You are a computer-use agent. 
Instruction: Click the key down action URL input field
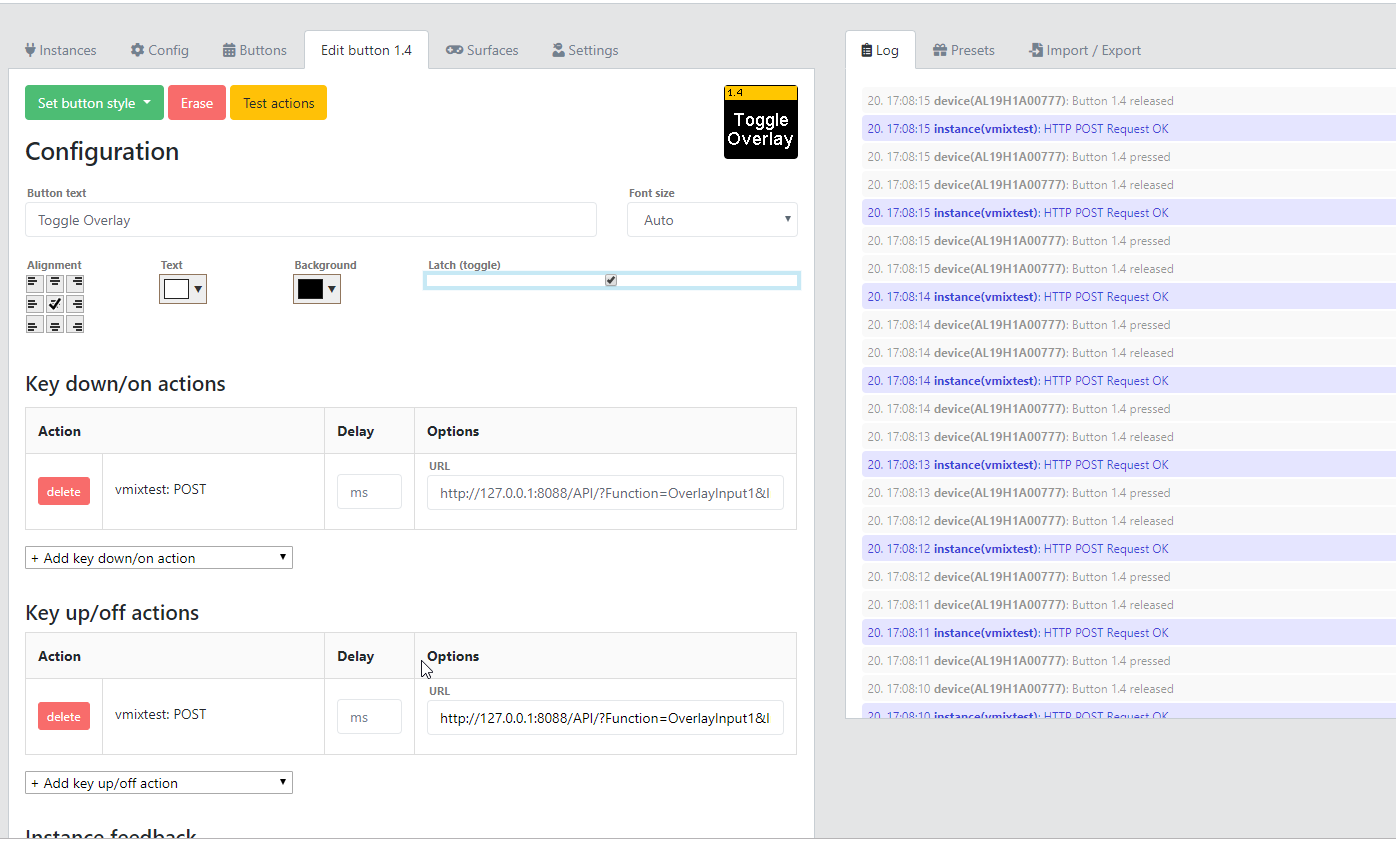point(605,492)
